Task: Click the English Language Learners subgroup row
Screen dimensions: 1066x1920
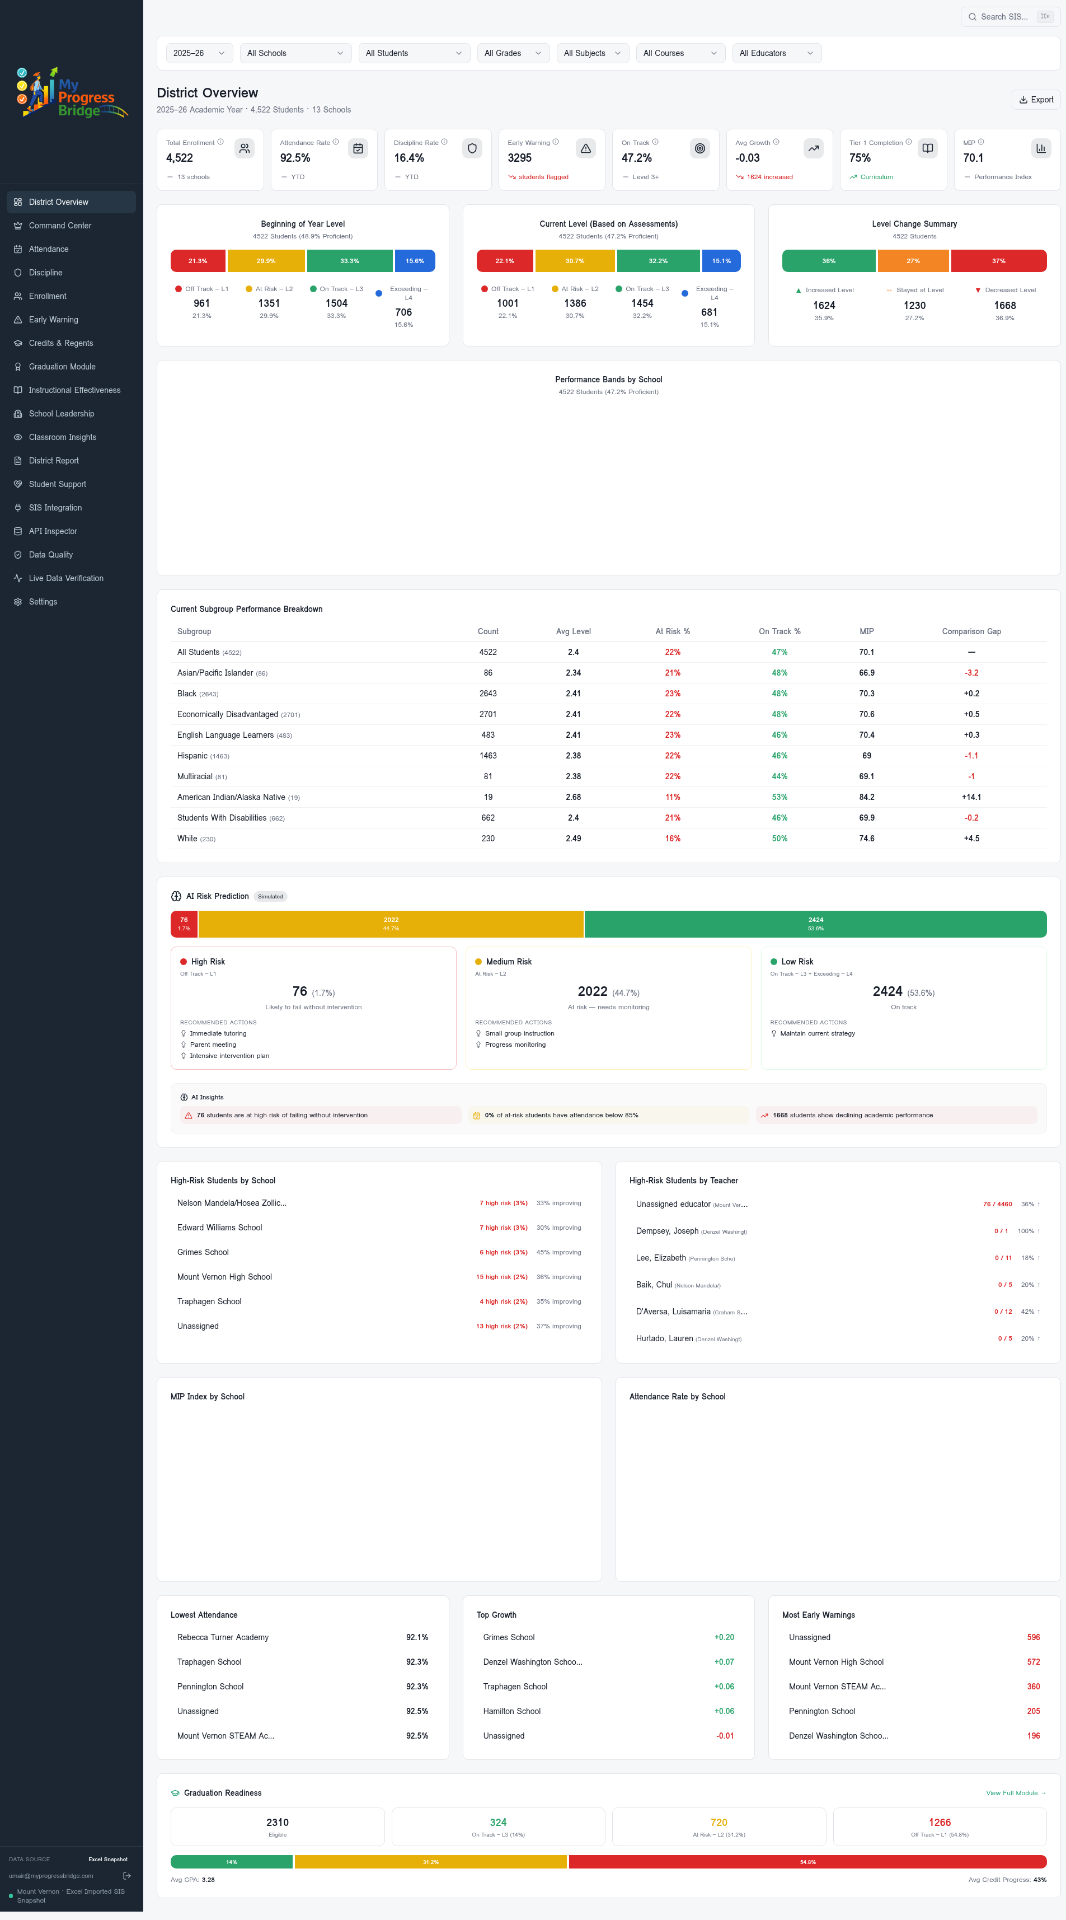Action: click(x=608, y=735)
